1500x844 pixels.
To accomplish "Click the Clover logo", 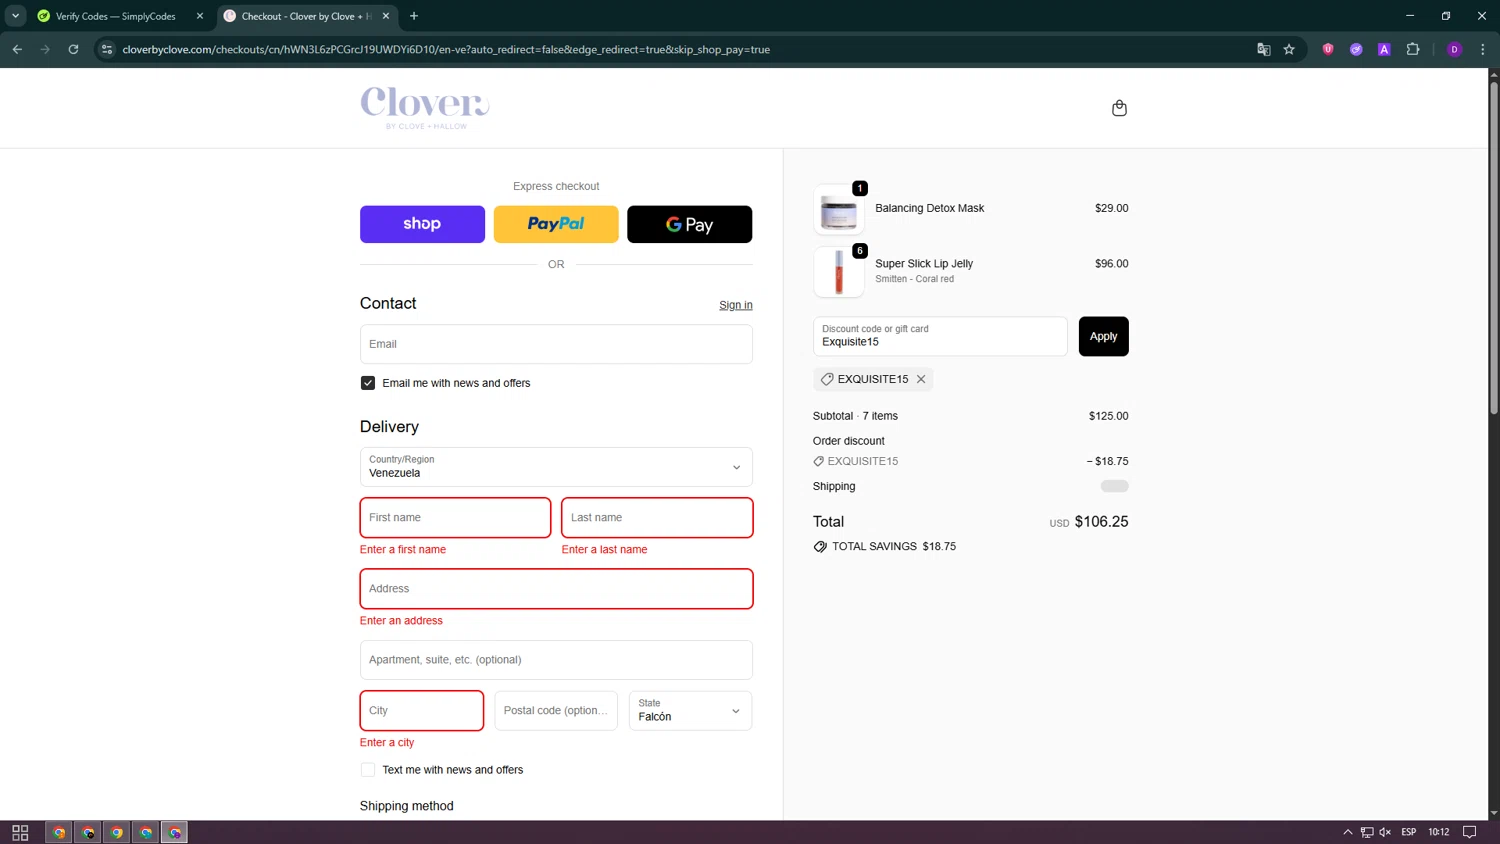I will pos(425,108).
